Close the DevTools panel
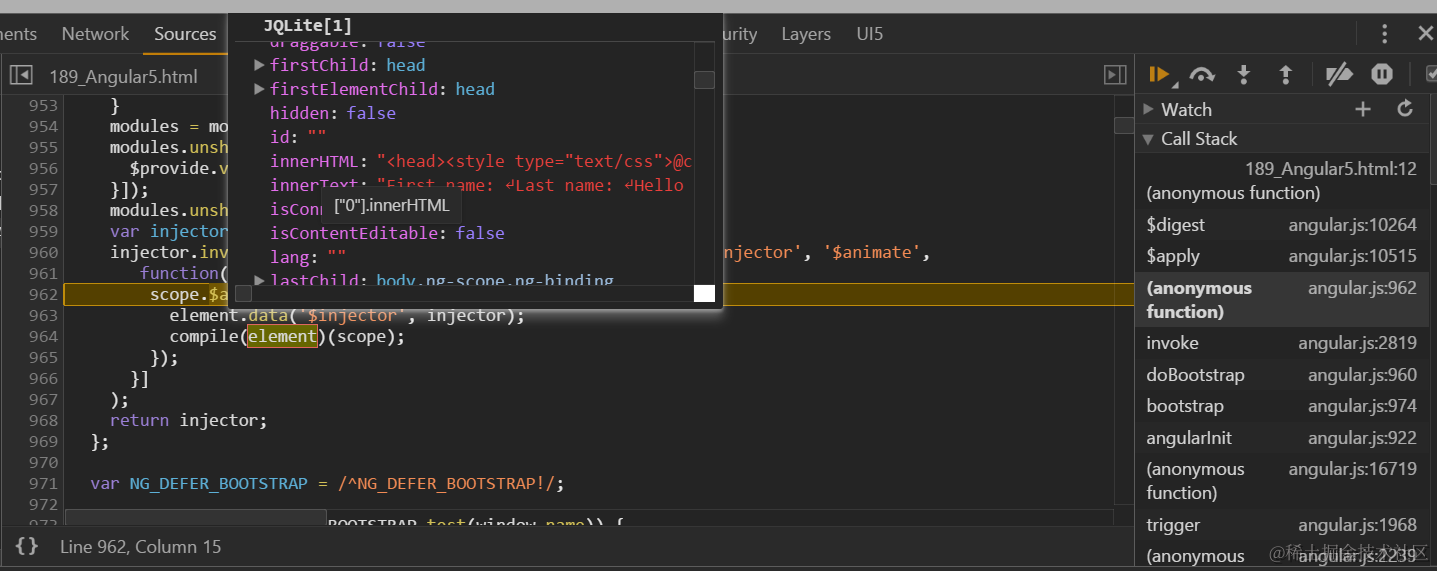1437x571 pixels. [1425, 34]
